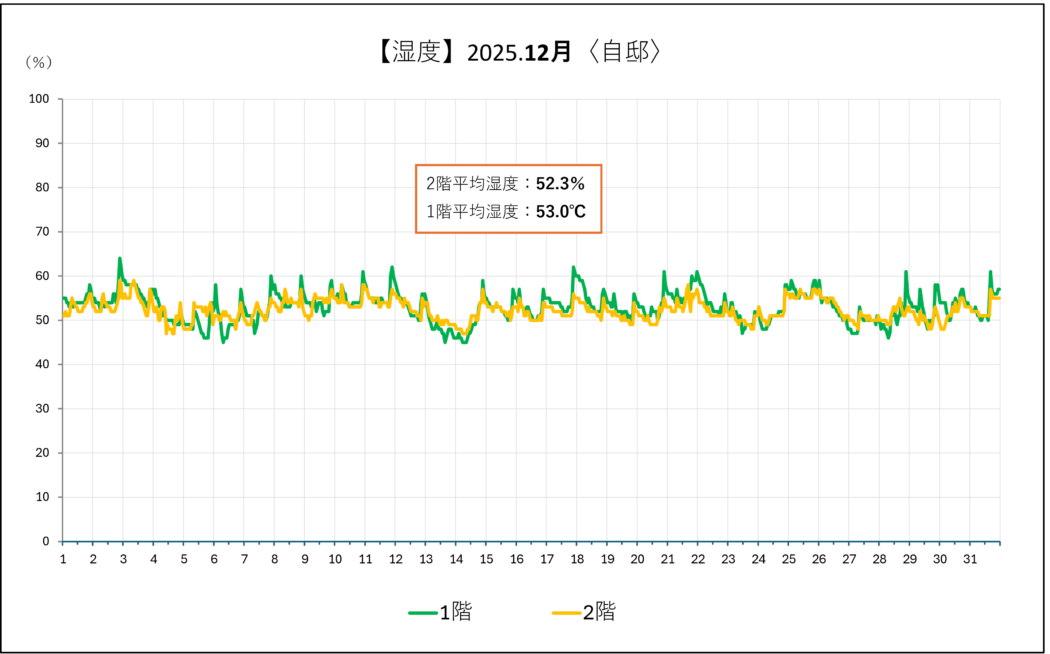
Task: Click day 15 on the horizontal axis
Action: 486,559
